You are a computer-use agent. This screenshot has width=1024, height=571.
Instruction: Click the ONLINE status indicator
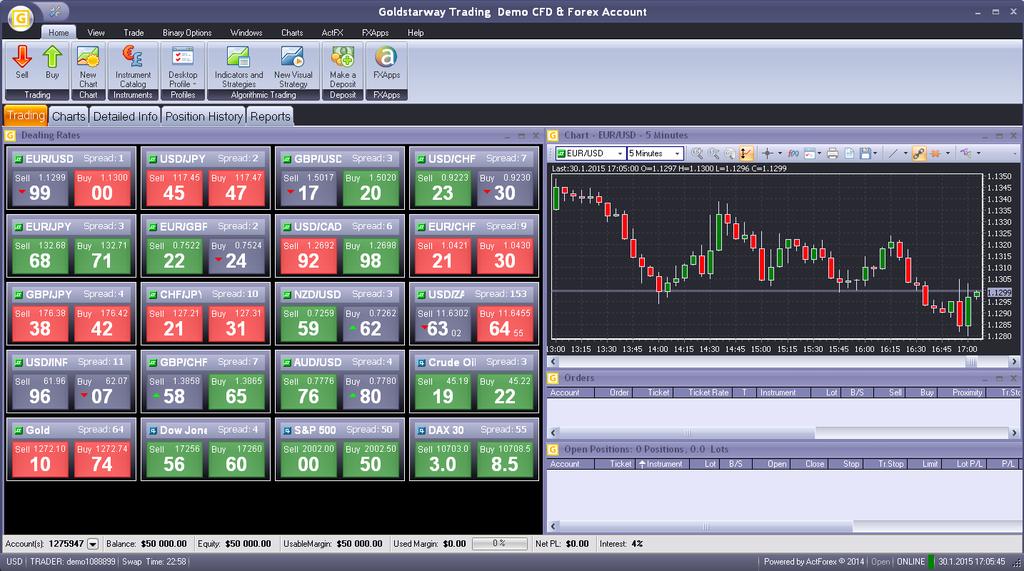(910, 562)
